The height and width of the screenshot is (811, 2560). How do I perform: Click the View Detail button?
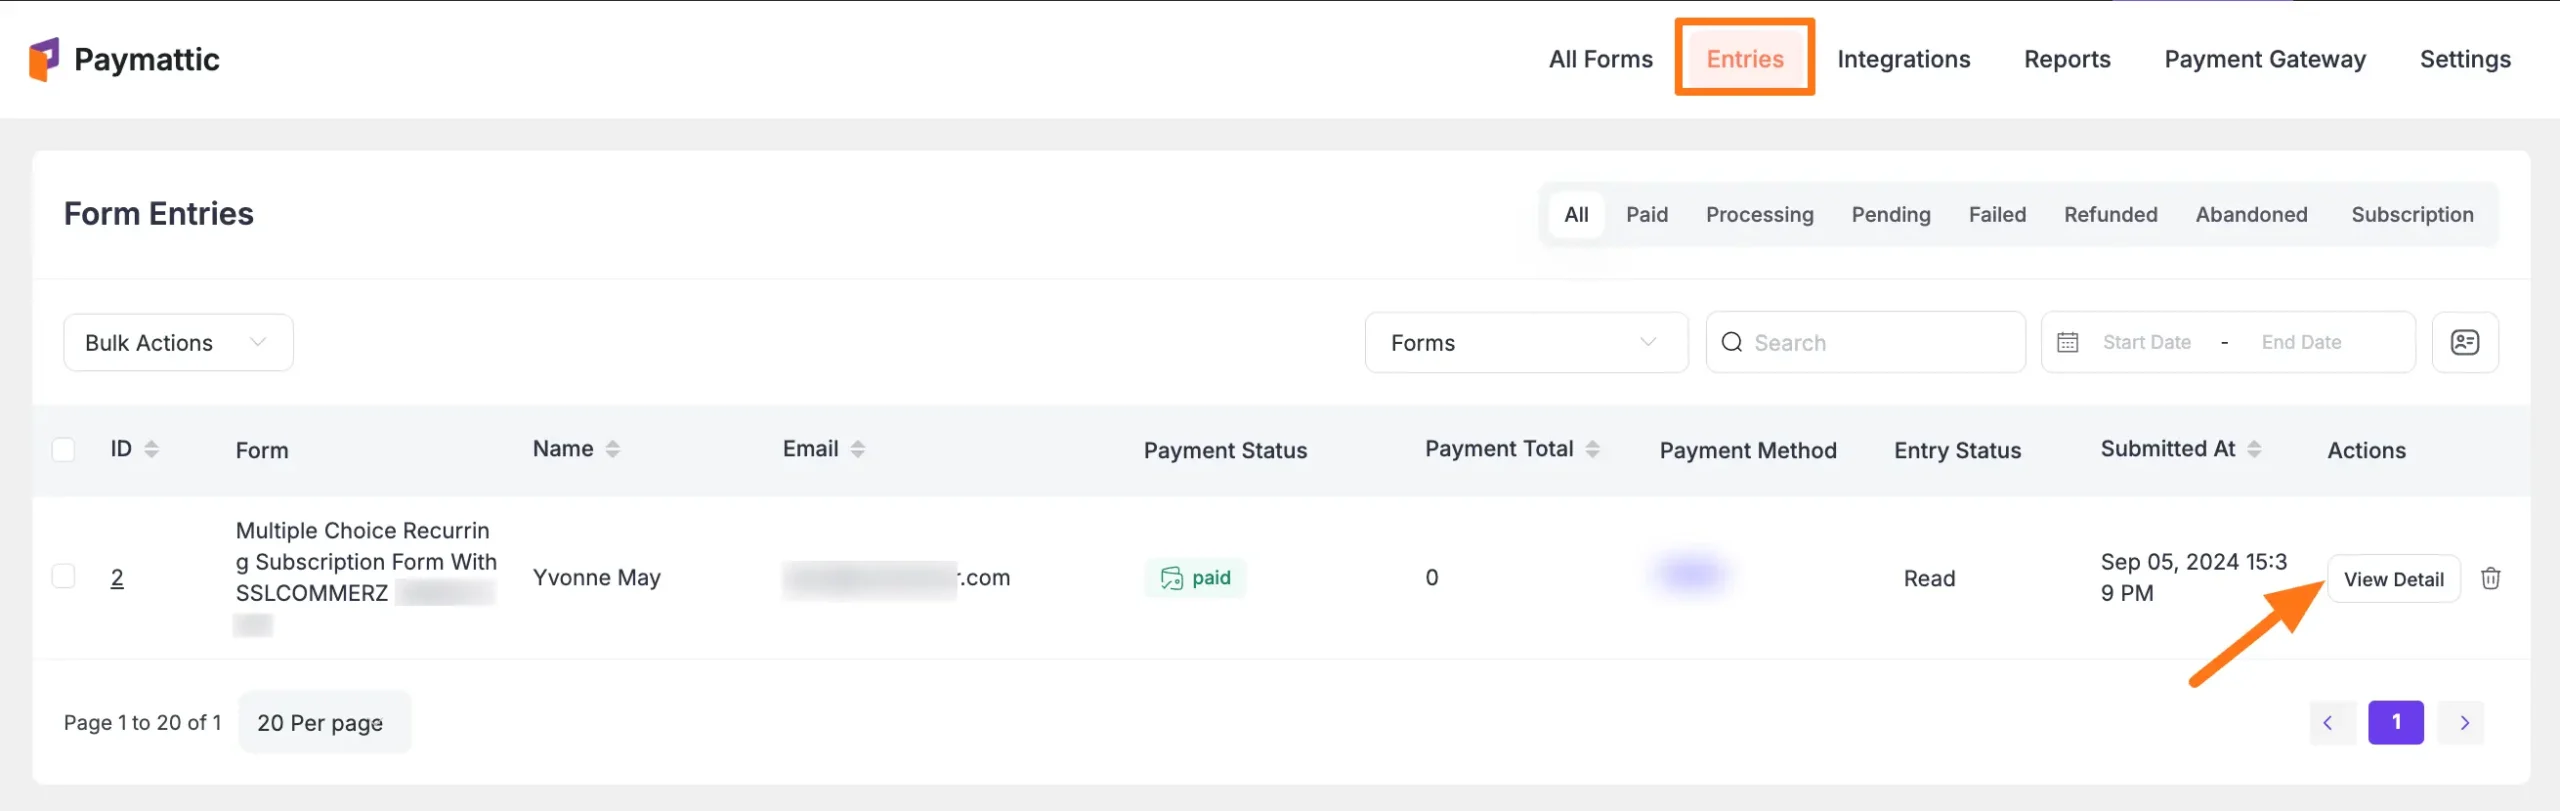tap(2394, 577)
